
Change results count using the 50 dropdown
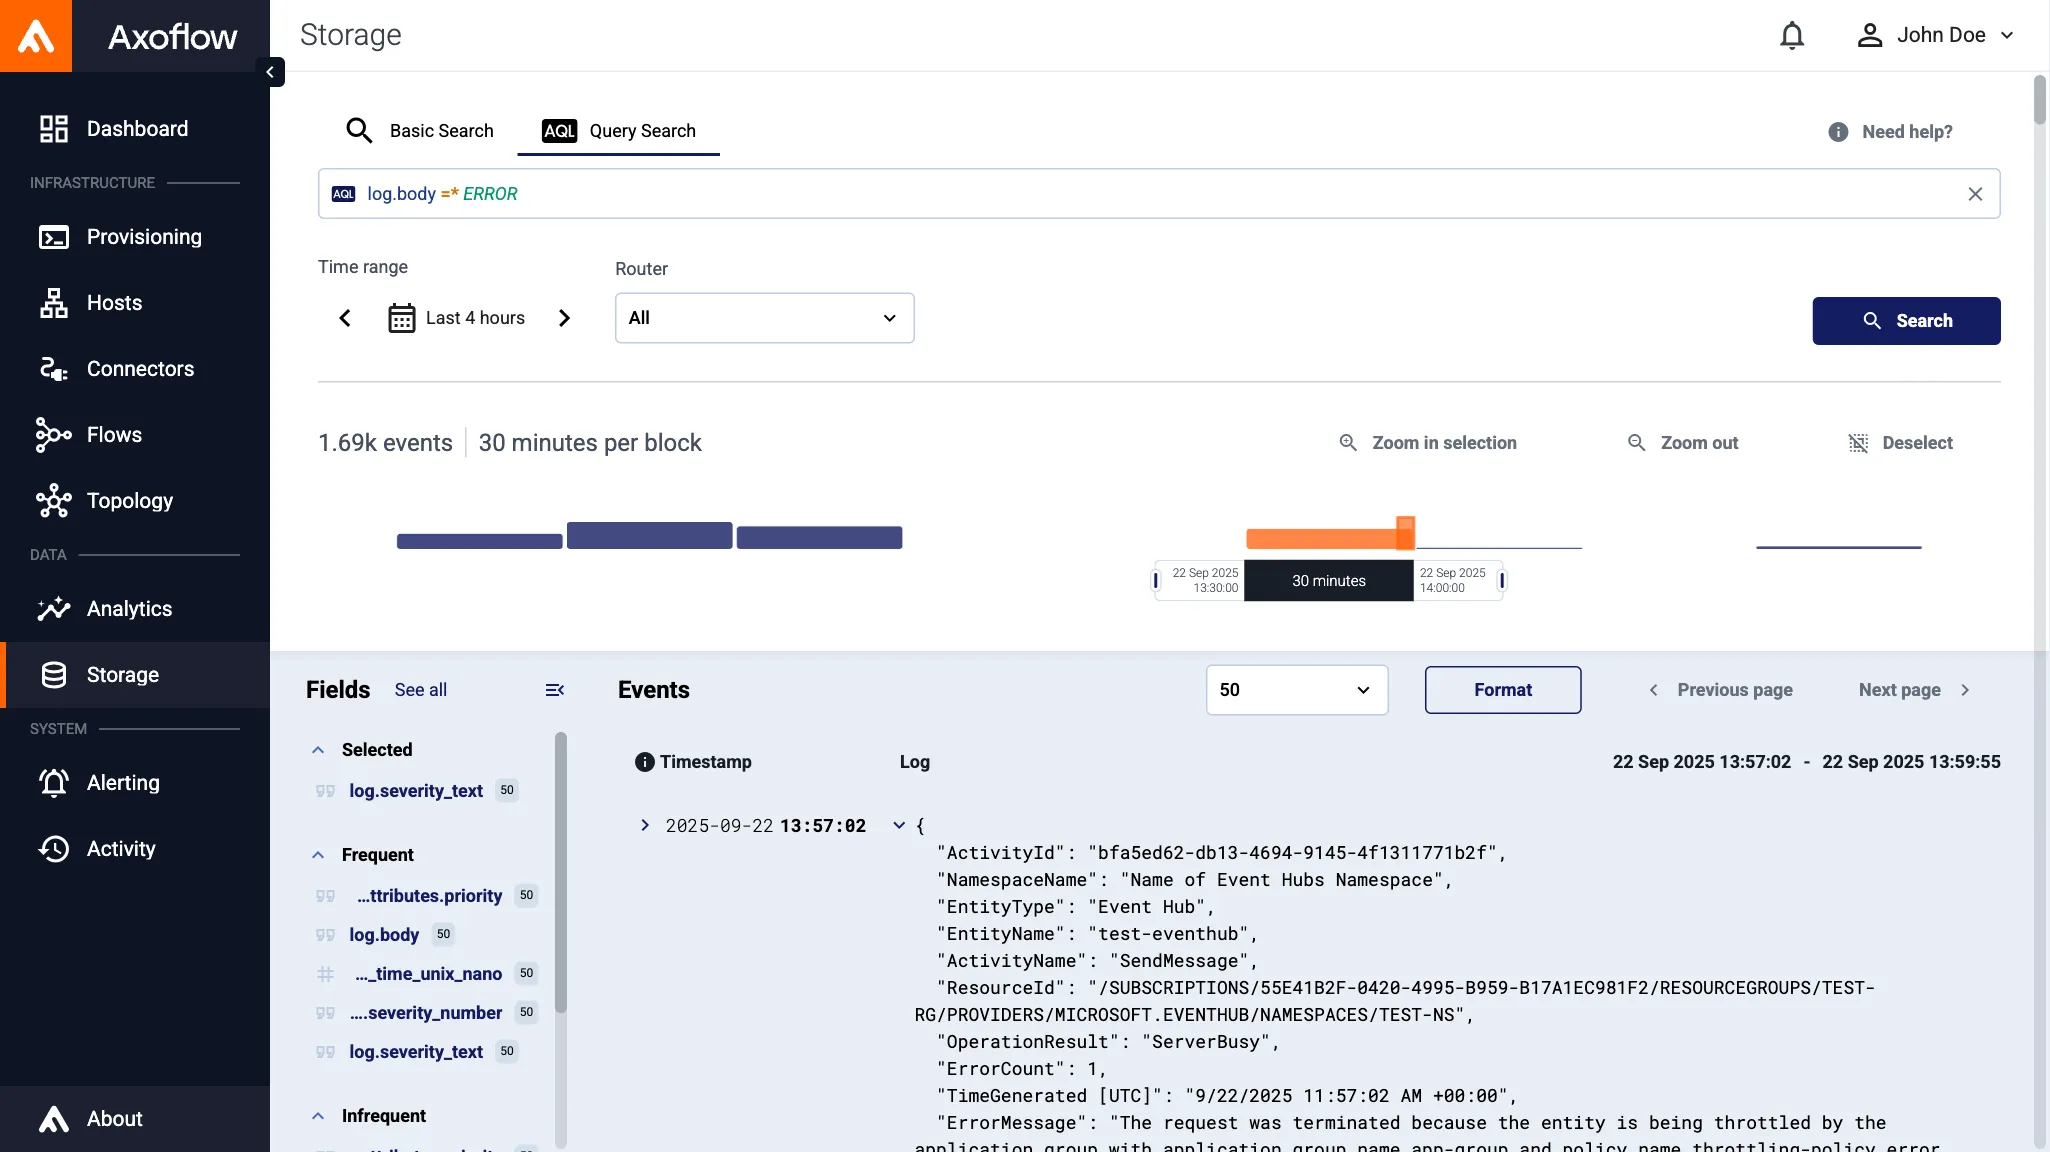[1296, 690]
